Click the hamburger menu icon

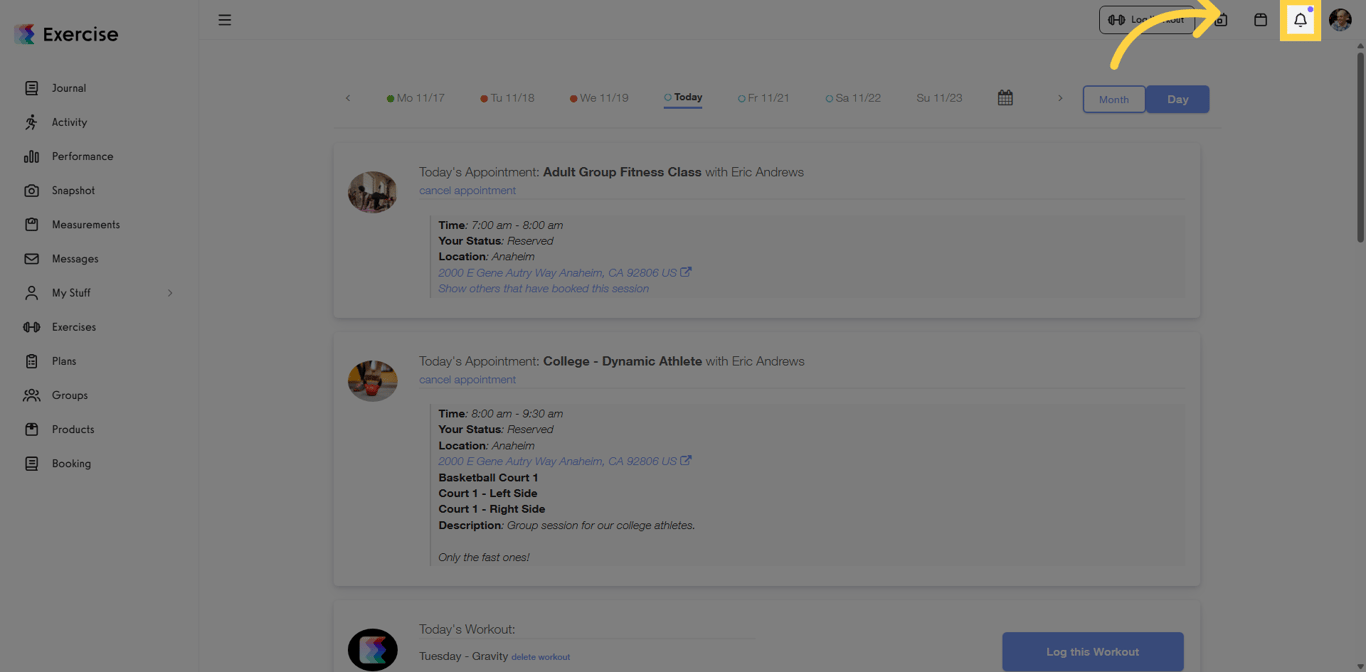tap(225, 19)
